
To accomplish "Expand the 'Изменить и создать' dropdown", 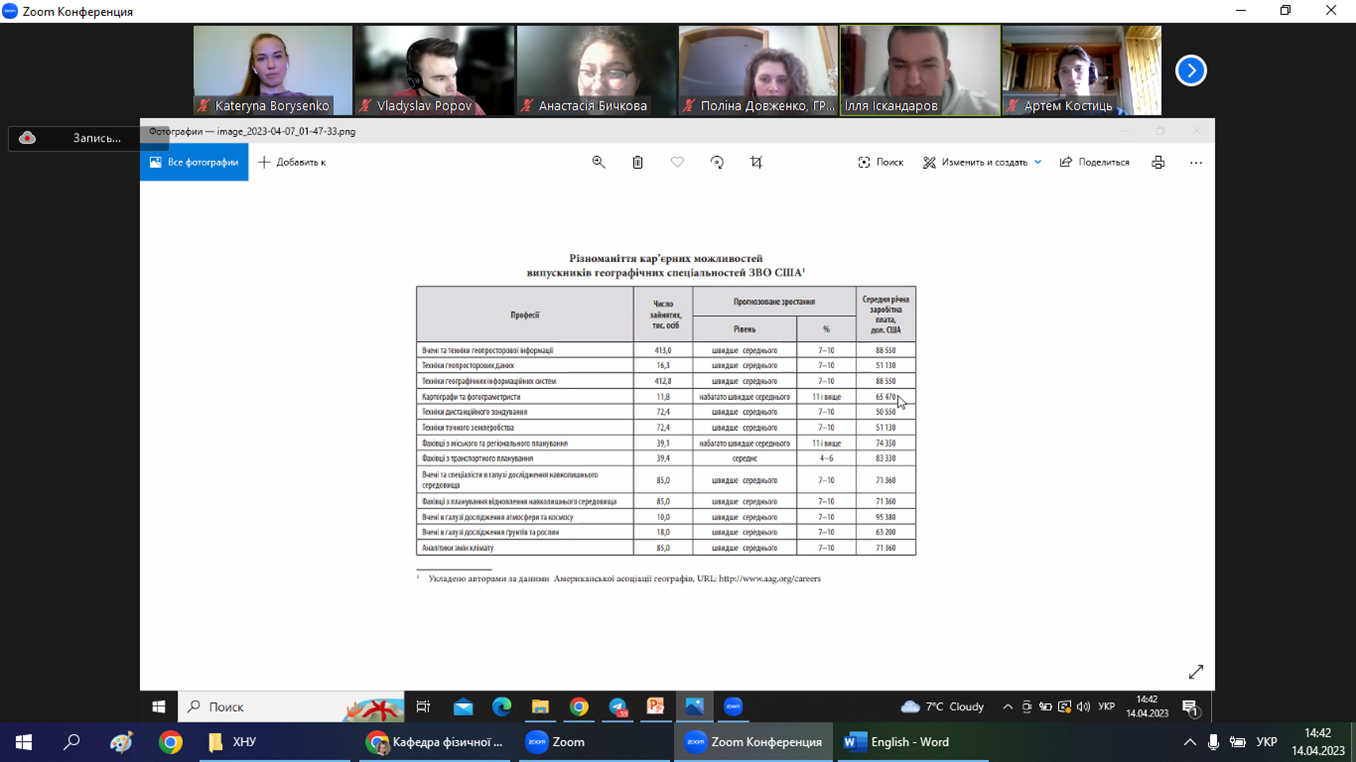I will pos(1037,162).
